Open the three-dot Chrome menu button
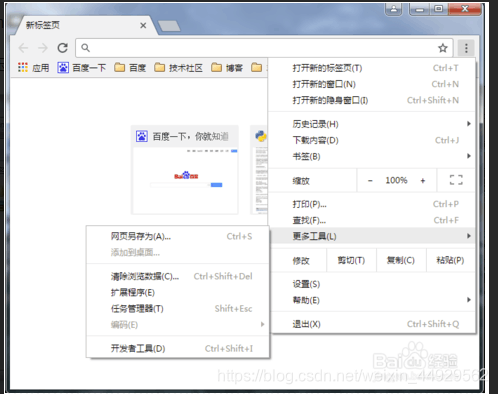The height and width of the screenshot is (394, 498). tap(466, 48)
